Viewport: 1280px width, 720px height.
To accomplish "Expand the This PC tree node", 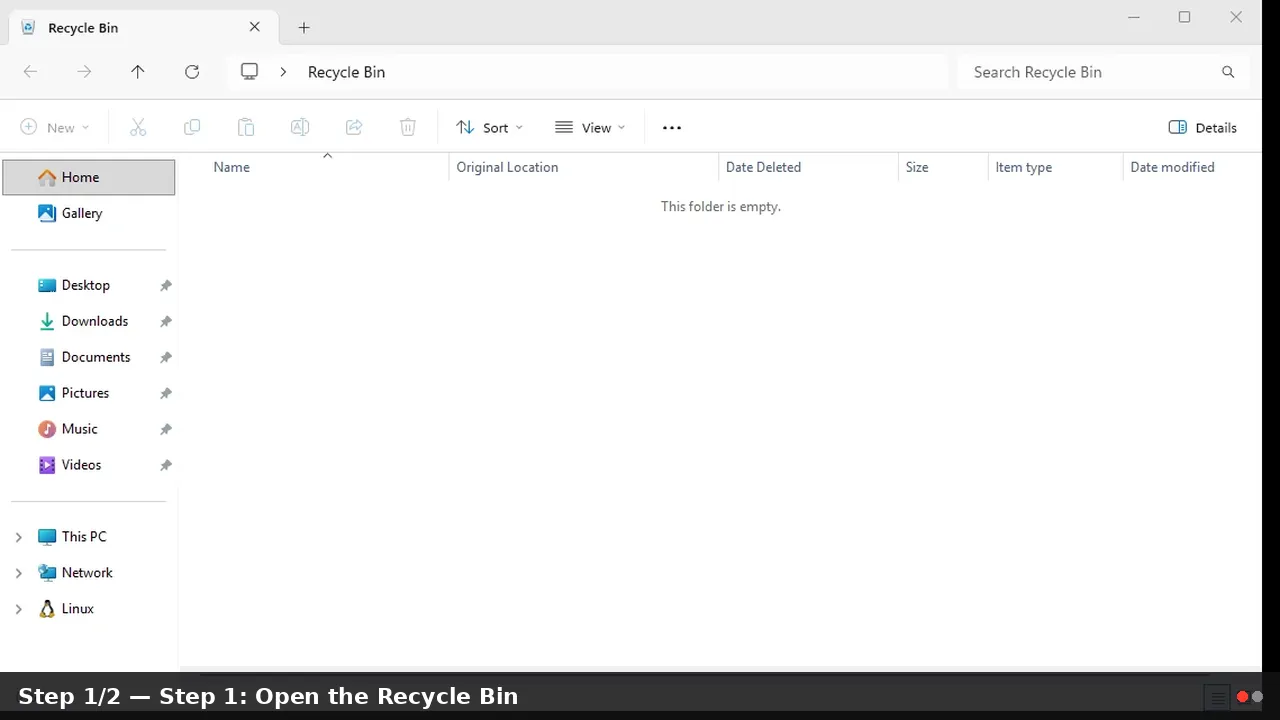I will click(18, 537).
